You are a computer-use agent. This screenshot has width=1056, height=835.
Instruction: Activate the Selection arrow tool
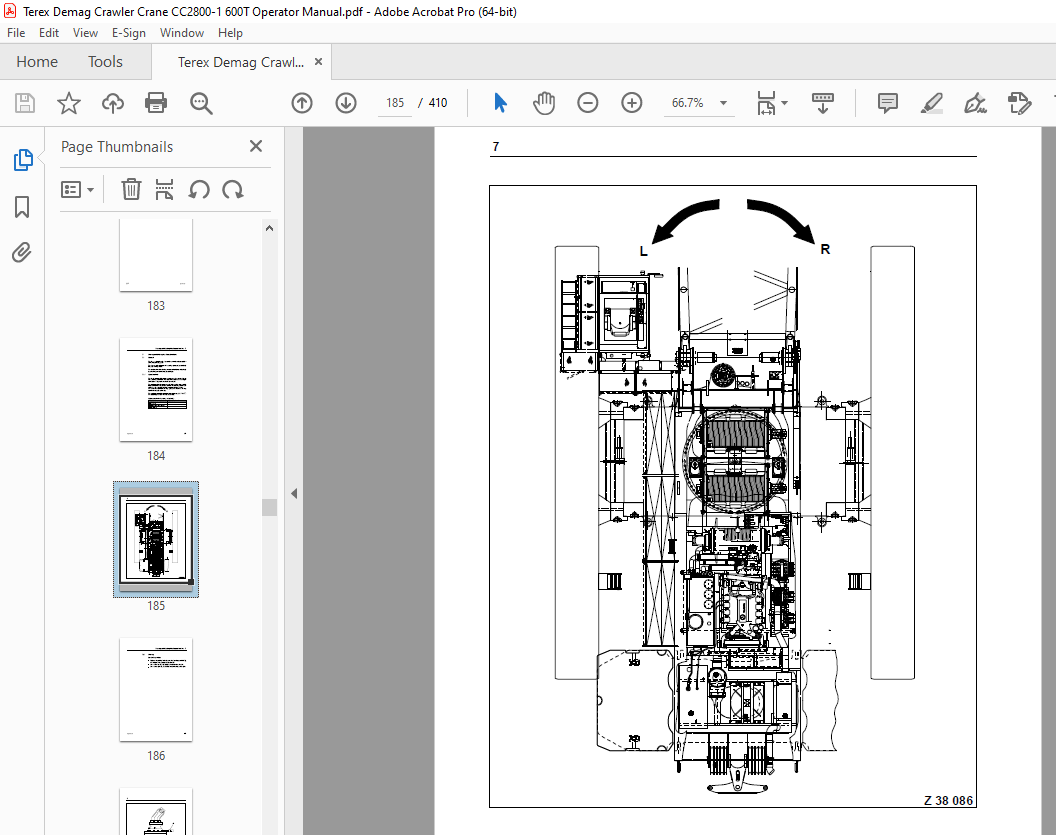500,103
